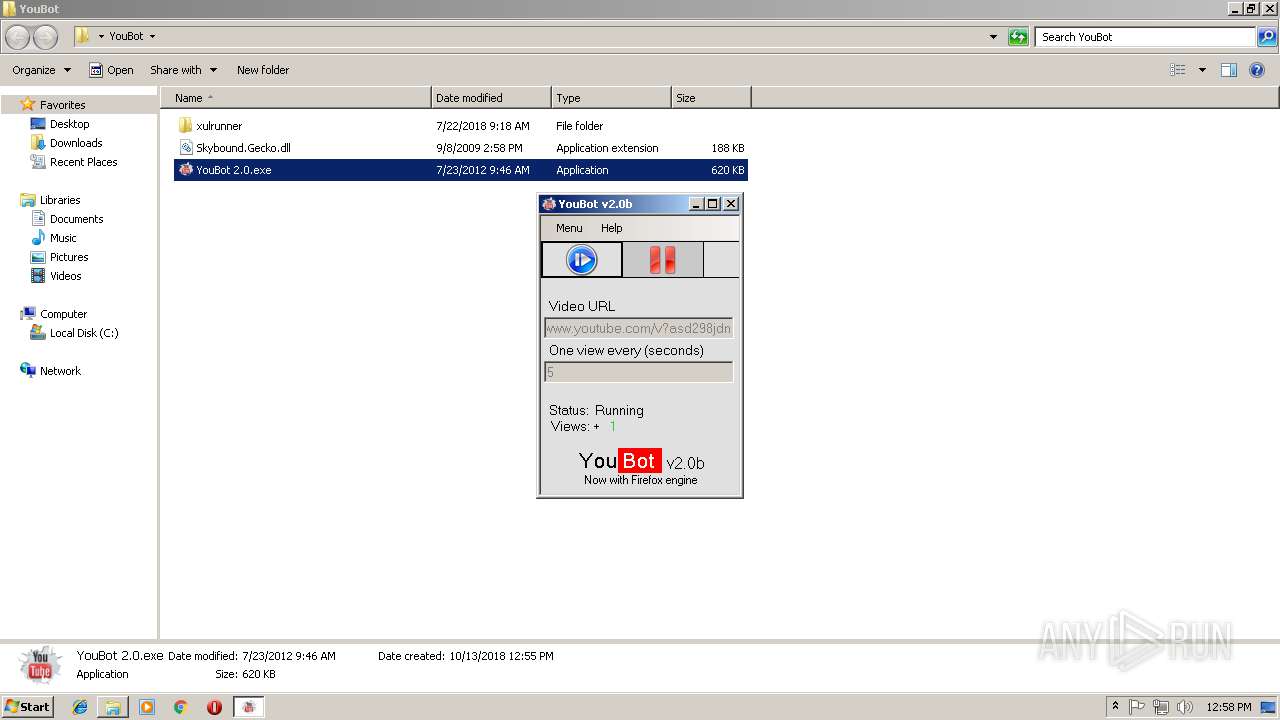Select the Skybound.Gecko.dll file
This screenshot has height=720, width=1280.
(243, 148)
